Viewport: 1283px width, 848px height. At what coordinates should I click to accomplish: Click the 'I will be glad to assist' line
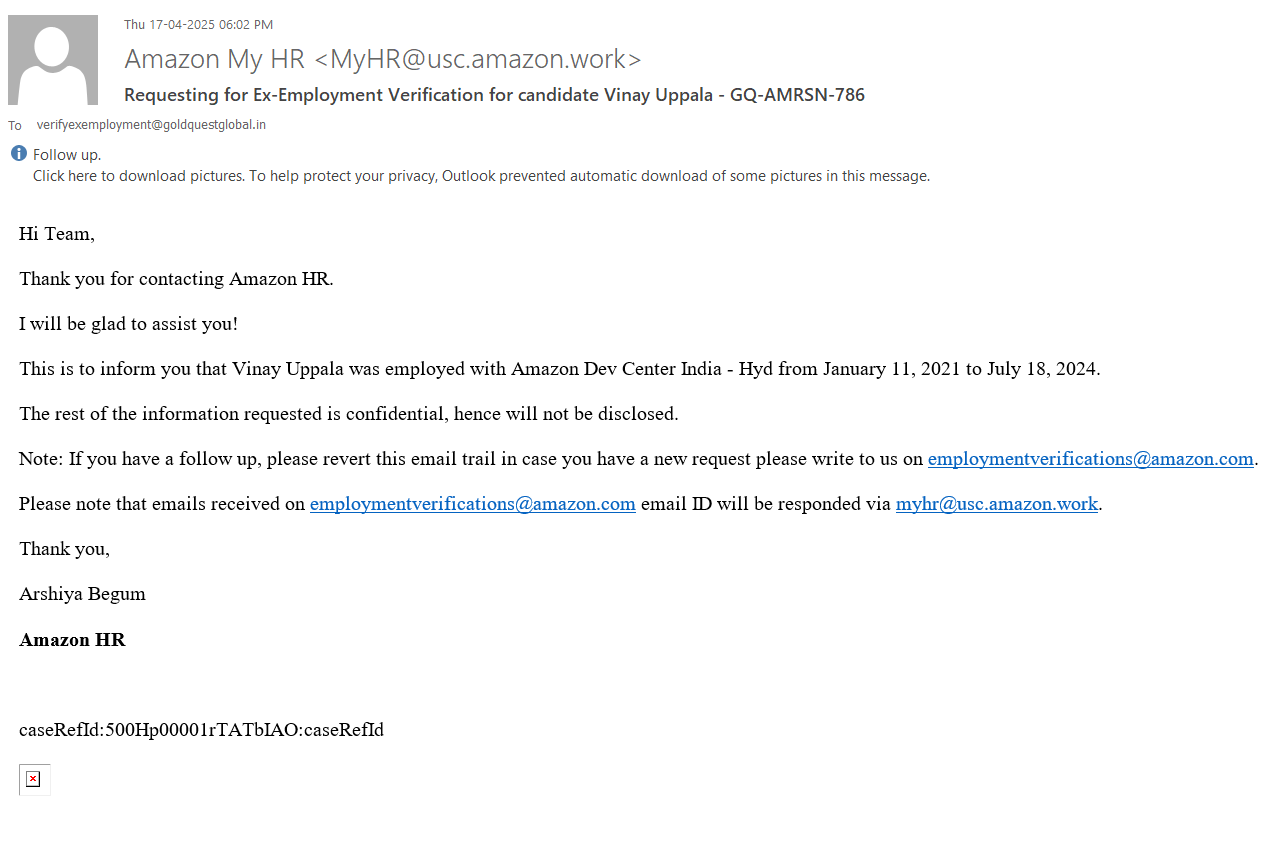(128, 324)
